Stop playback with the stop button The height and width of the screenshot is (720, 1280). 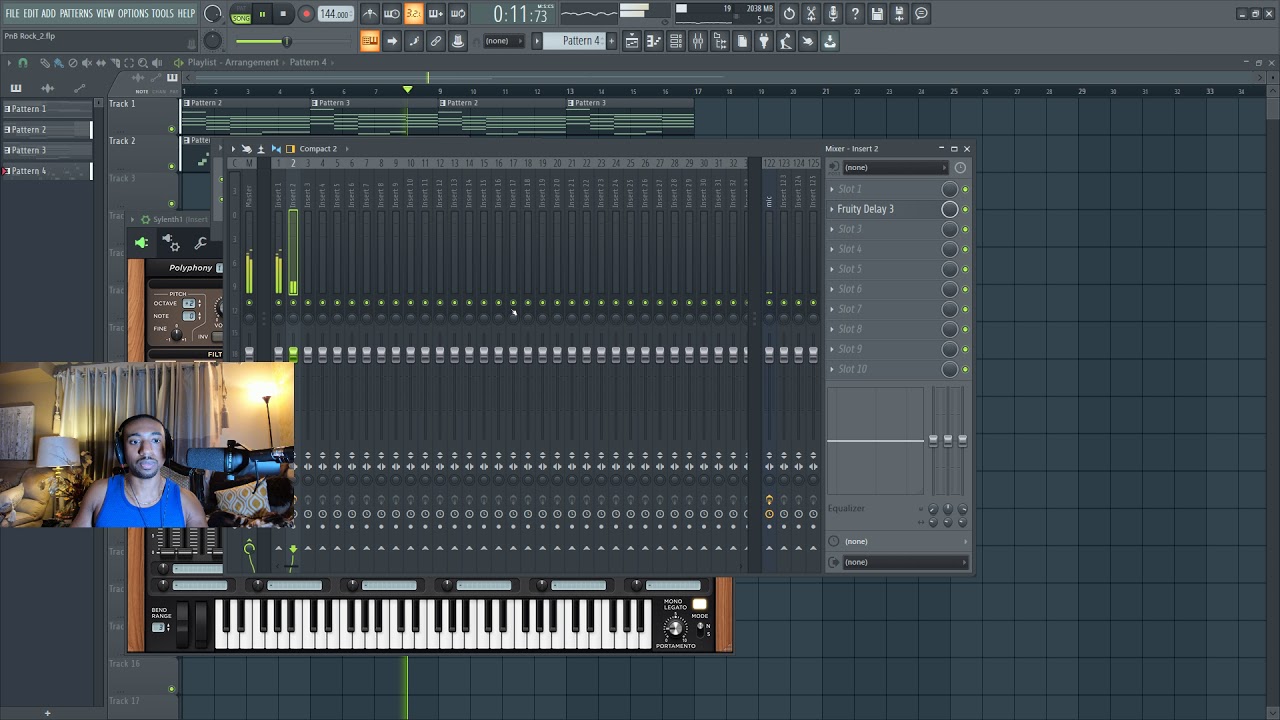tap(284, 14)
